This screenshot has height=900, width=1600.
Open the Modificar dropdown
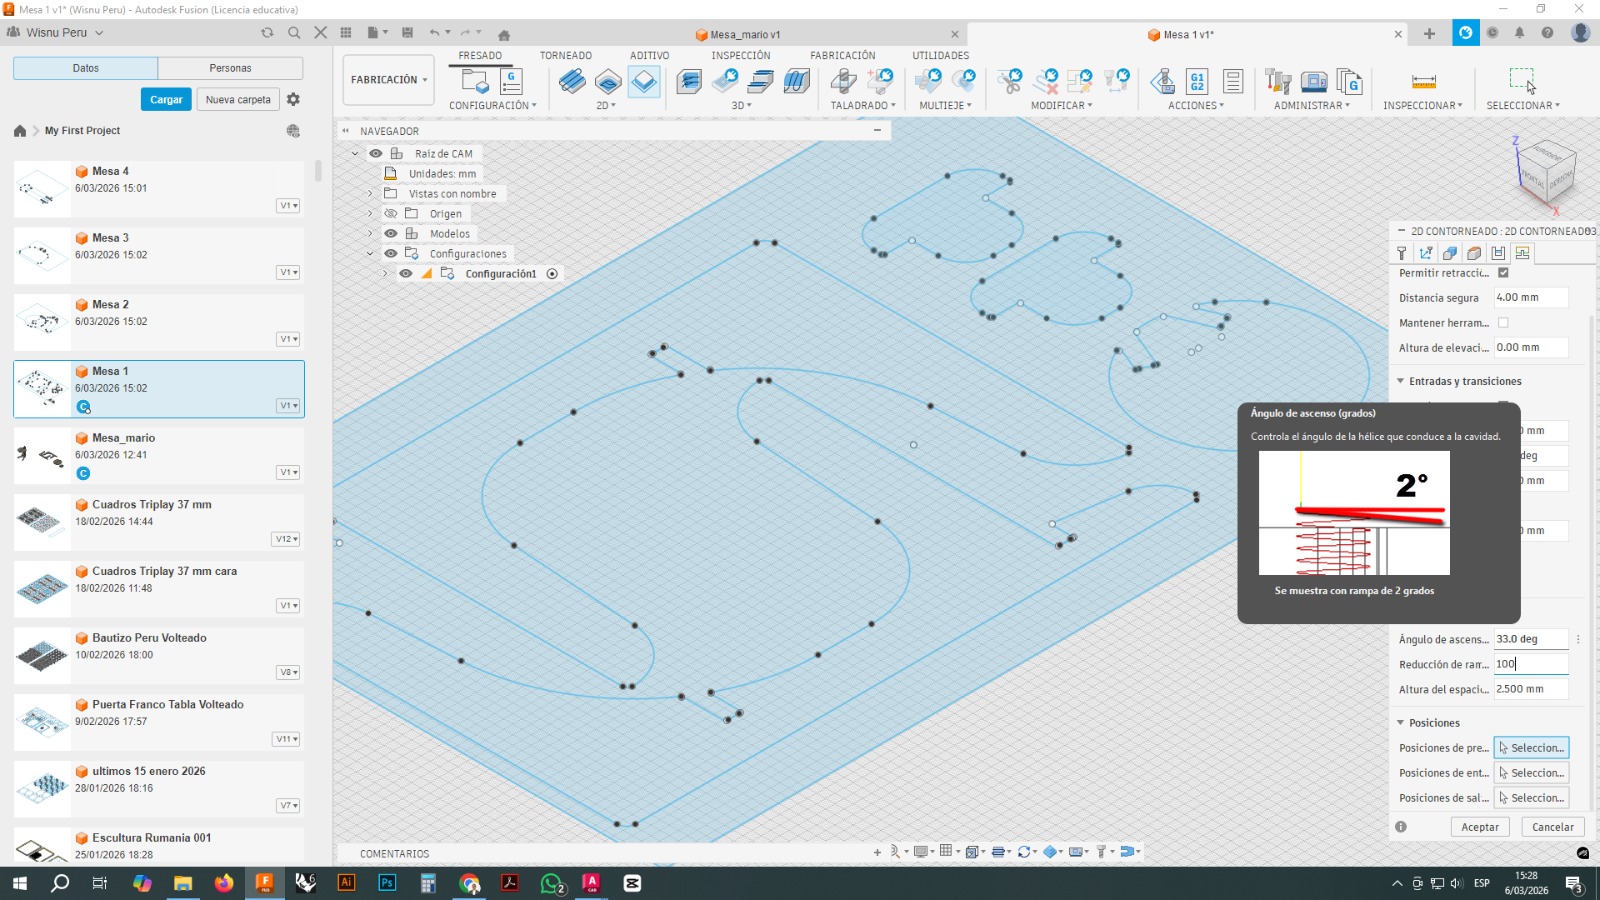[x=1063, y=105]
